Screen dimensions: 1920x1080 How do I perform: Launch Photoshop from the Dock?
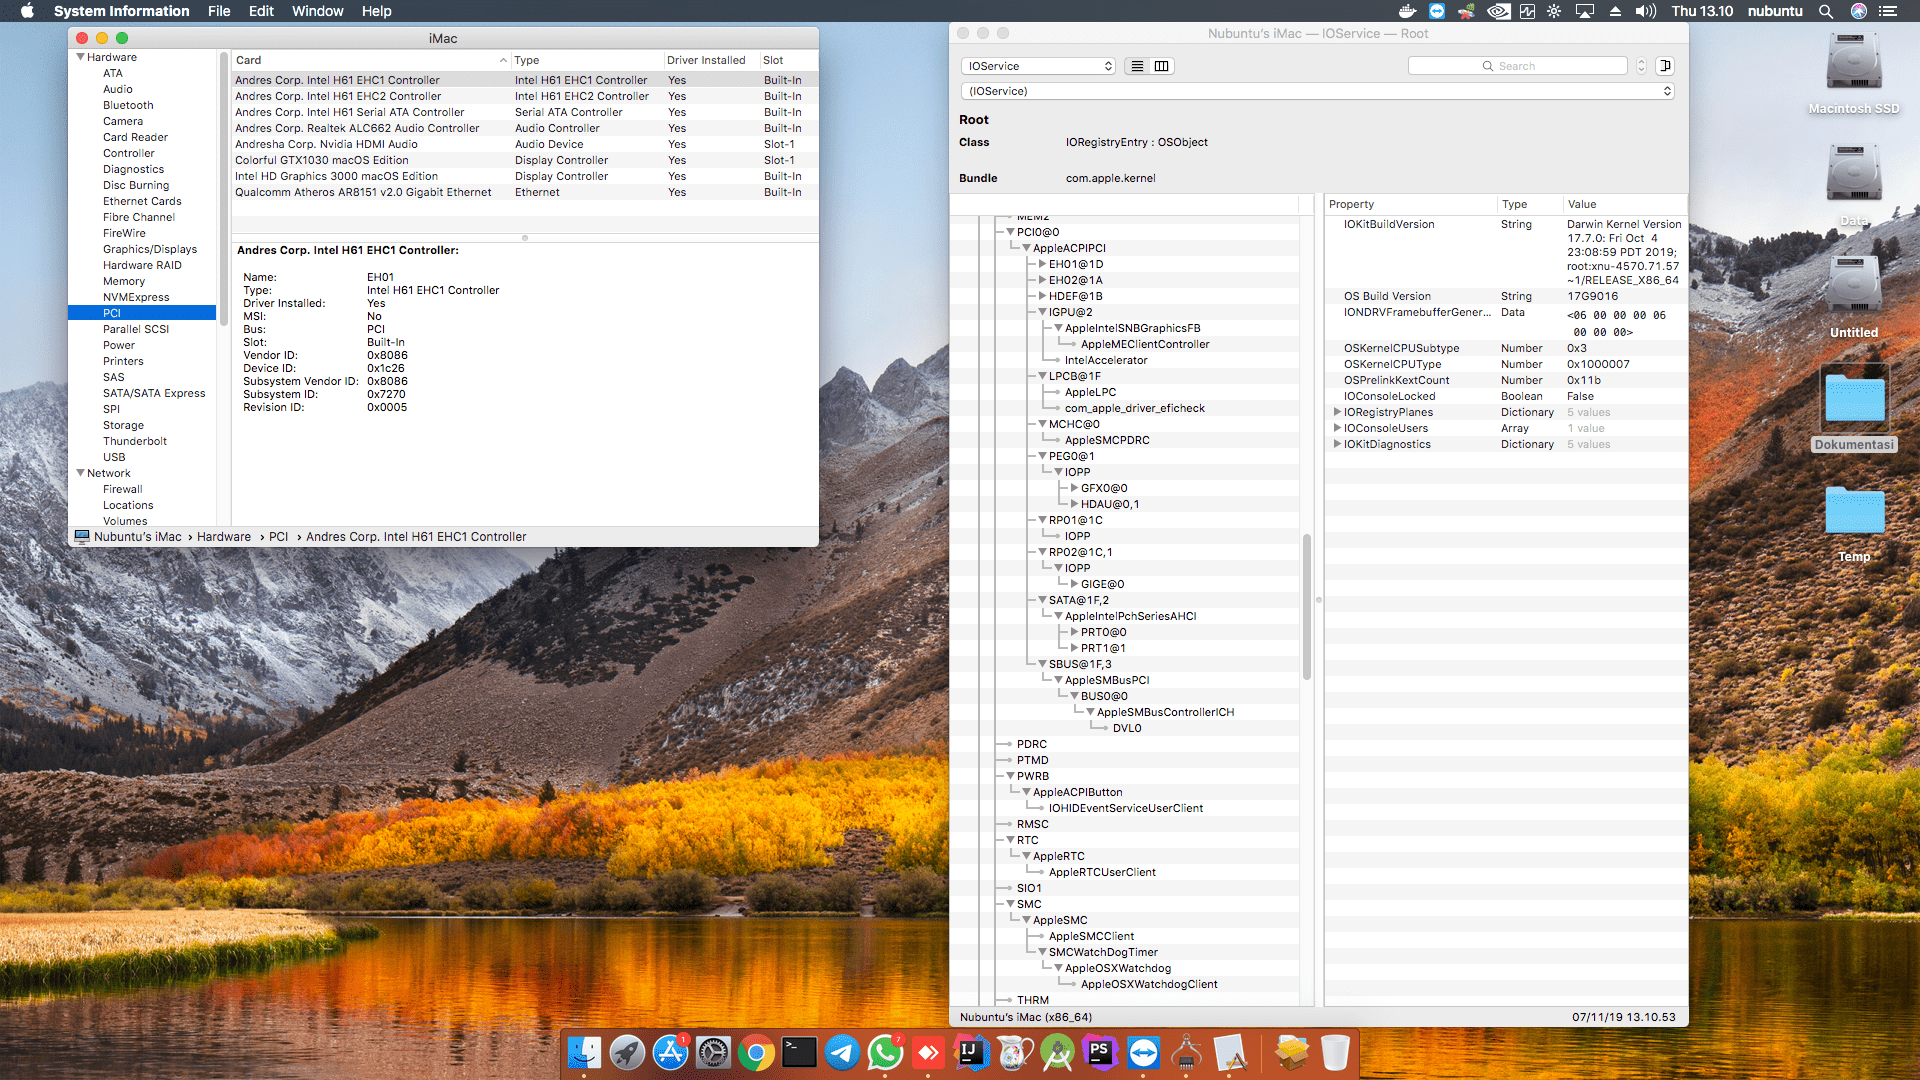[1100, 1052]
